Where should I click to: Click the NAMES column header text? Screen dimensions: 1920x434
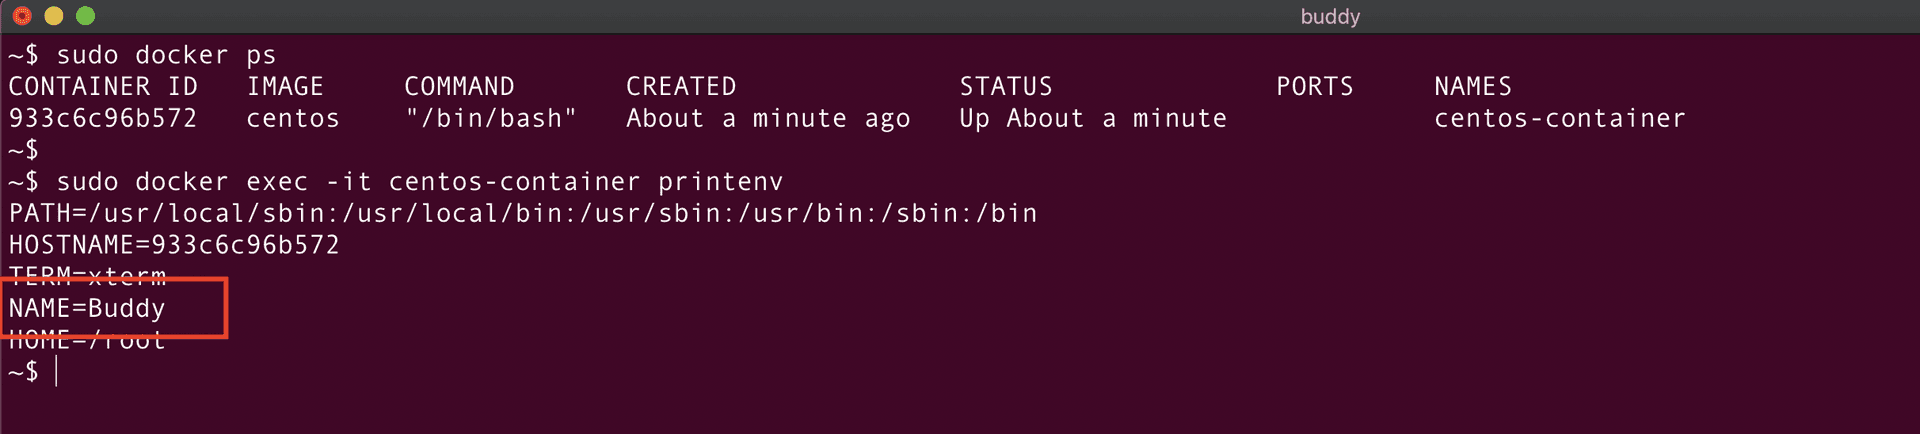tap(1472, 87)
